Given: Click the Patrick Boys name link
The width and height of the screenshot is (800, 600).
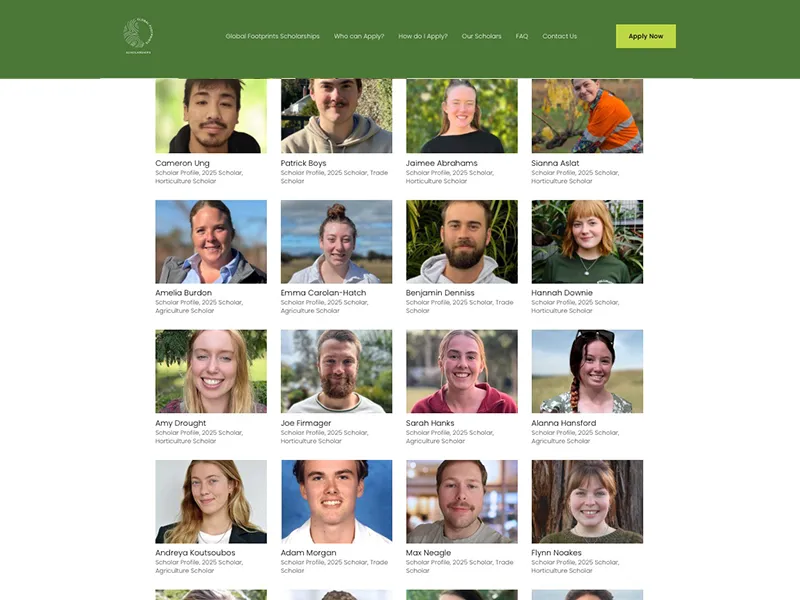Looking at the screenshot, I should click(x=303, y=163).
